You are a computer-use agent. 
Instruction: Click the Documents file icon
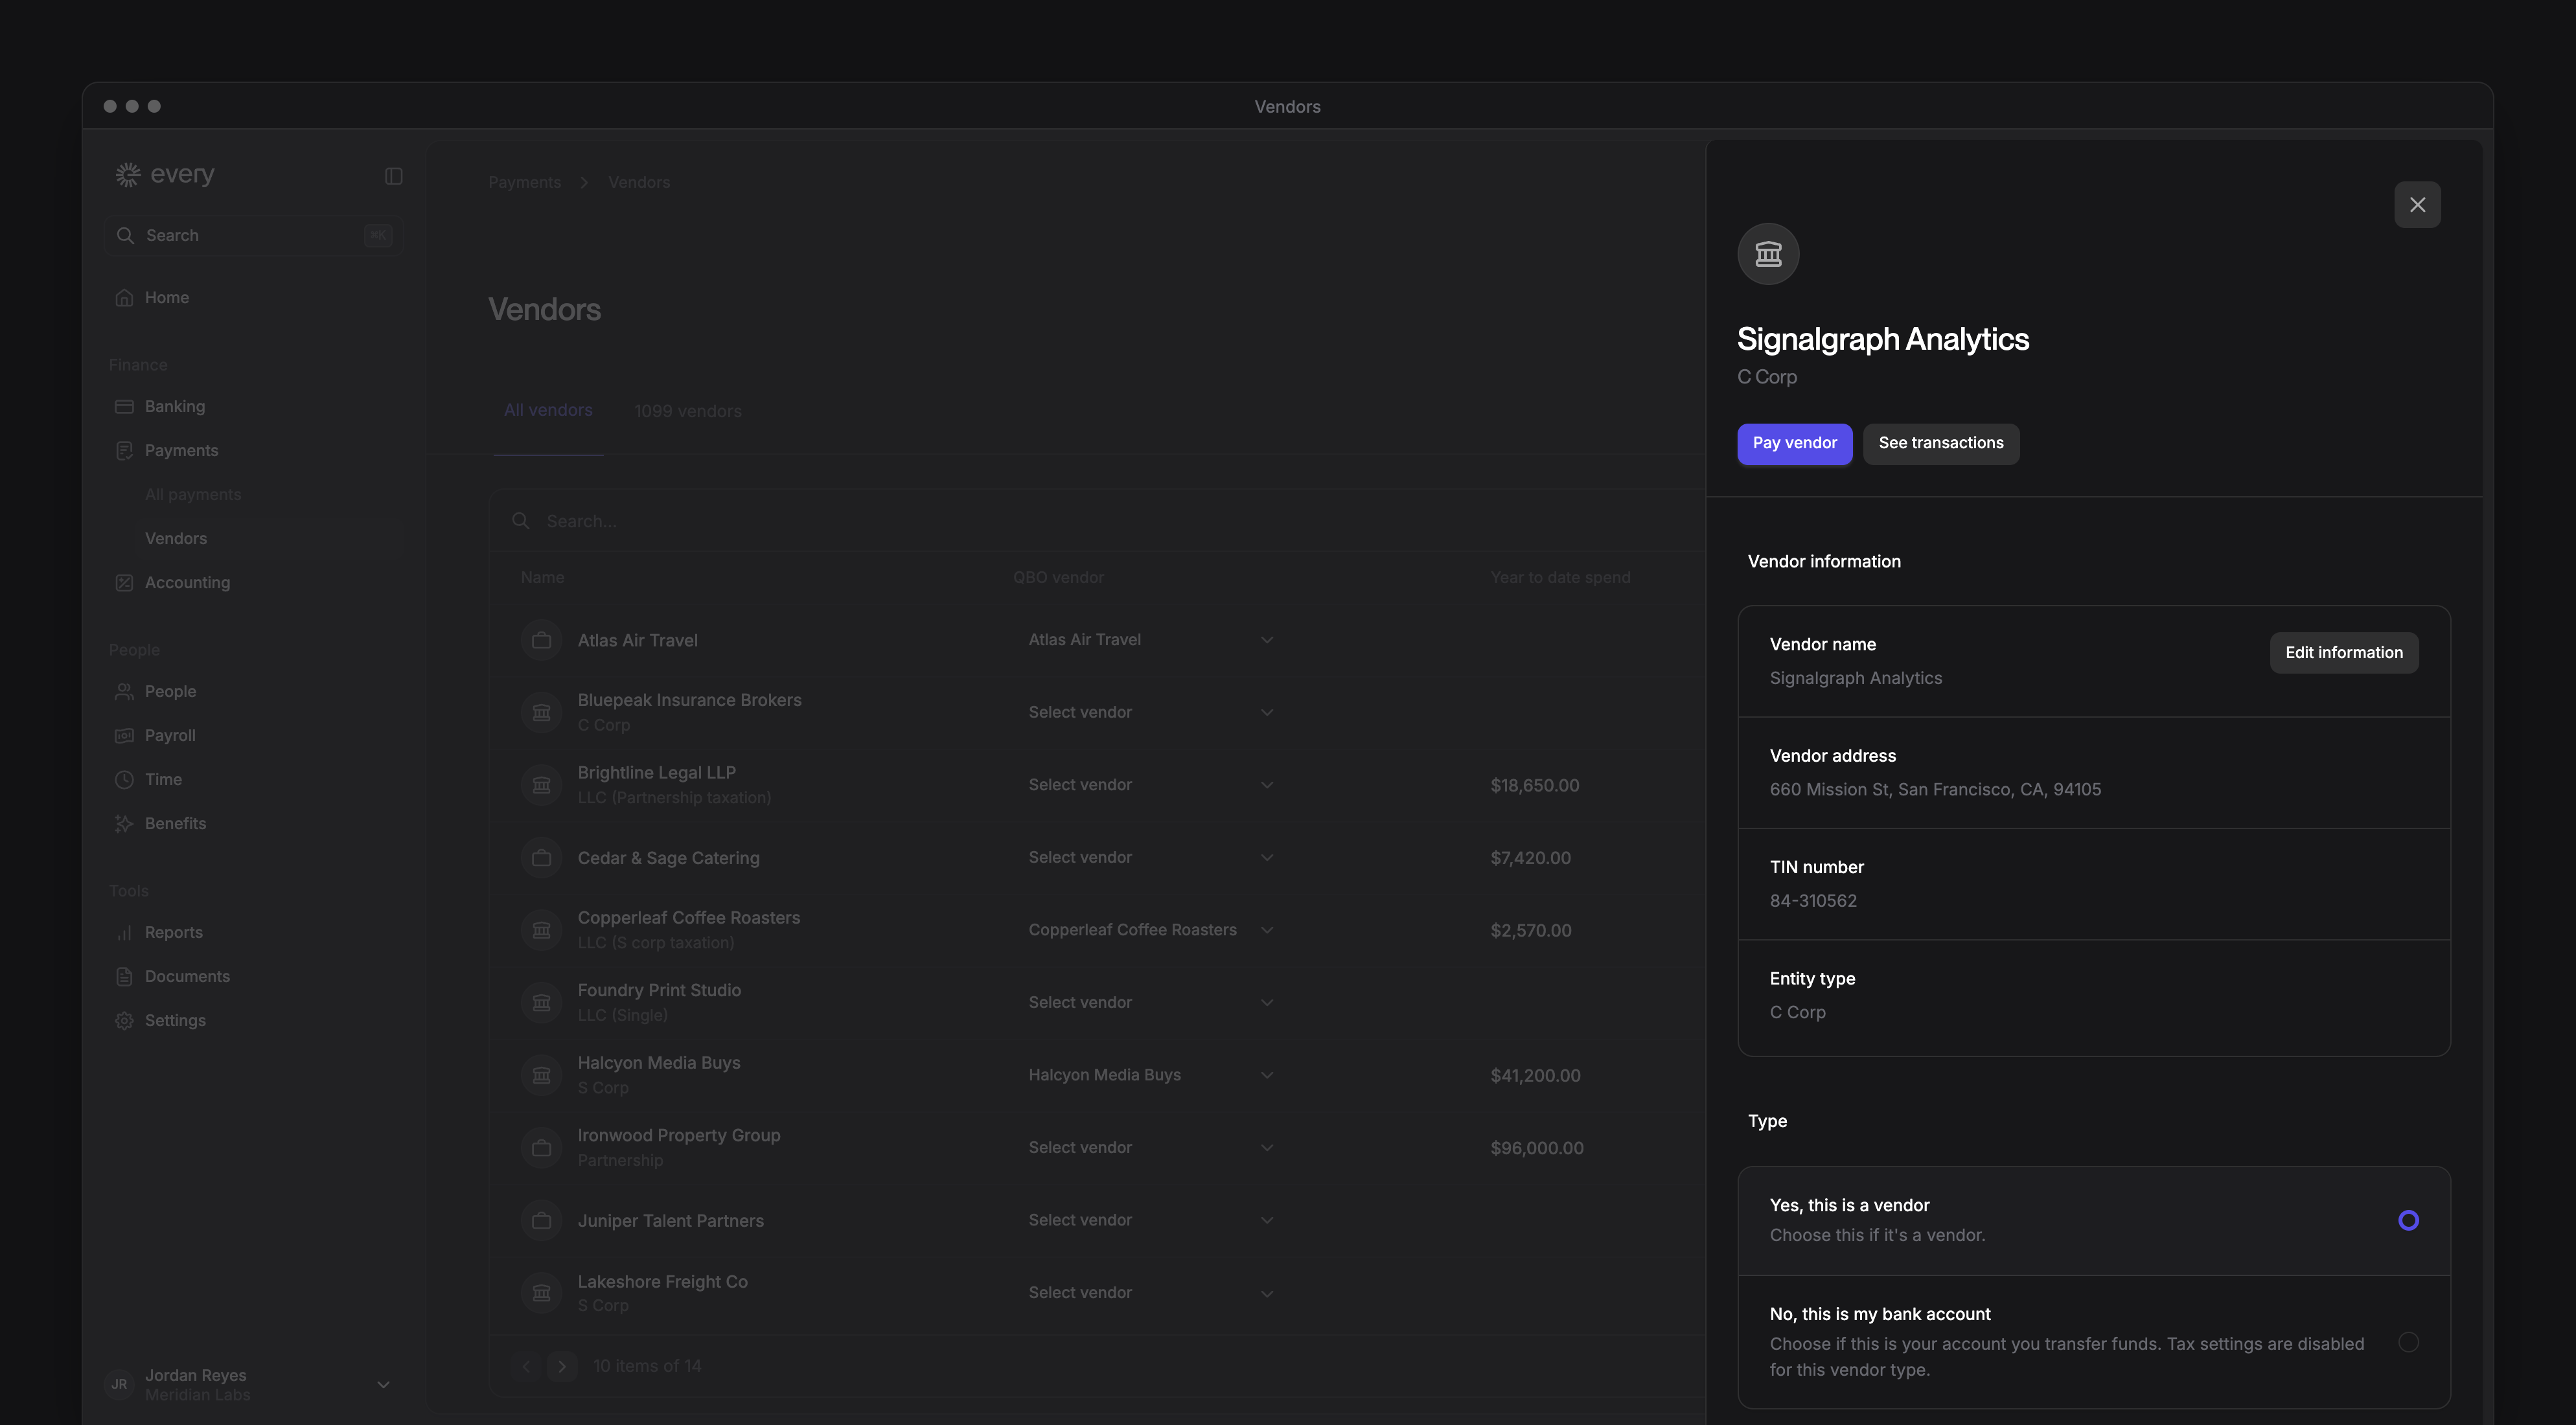coord(124,976)
